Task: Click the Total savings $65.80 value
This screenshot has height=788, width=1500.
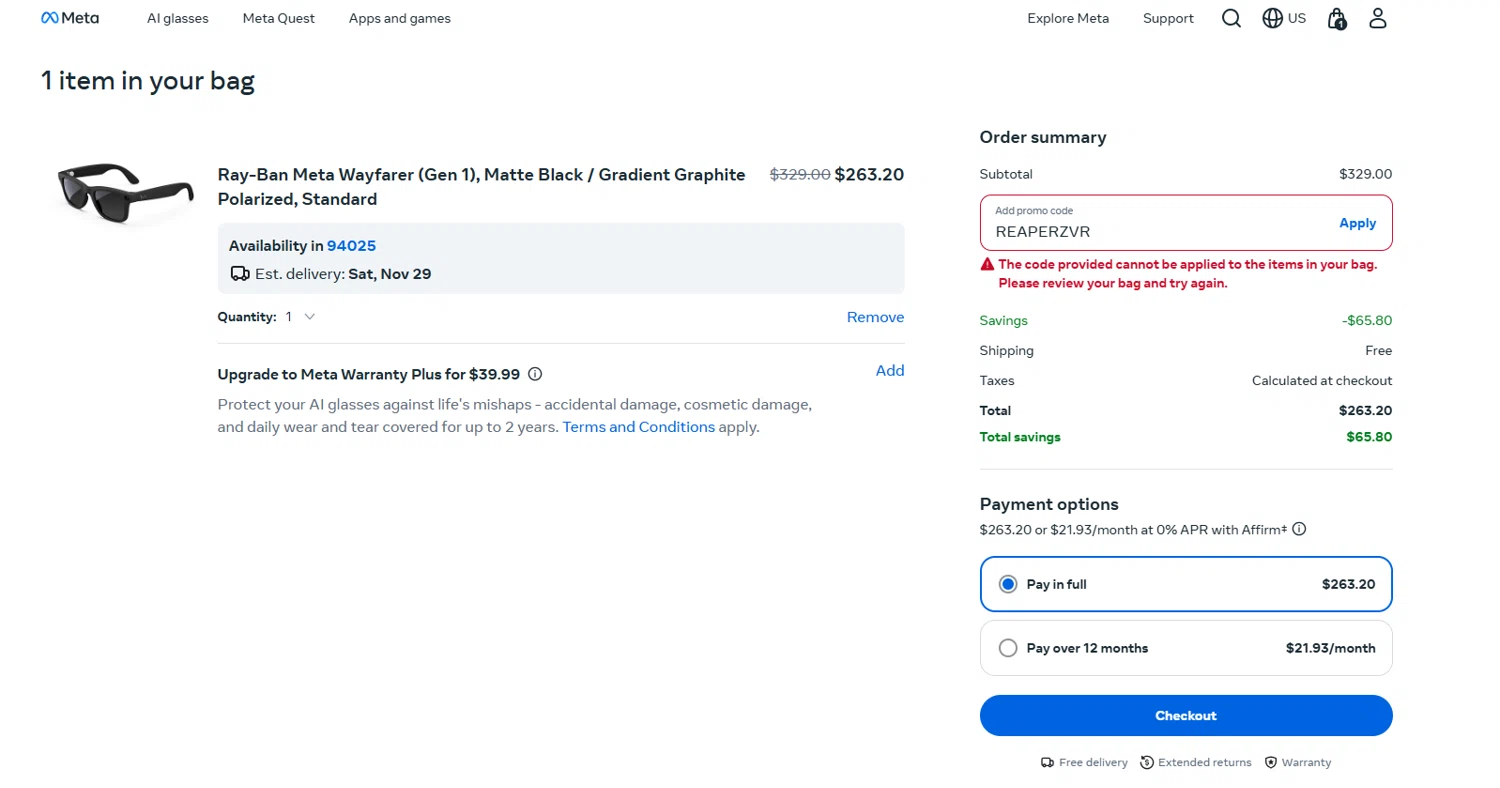Action: (1369, 437)
